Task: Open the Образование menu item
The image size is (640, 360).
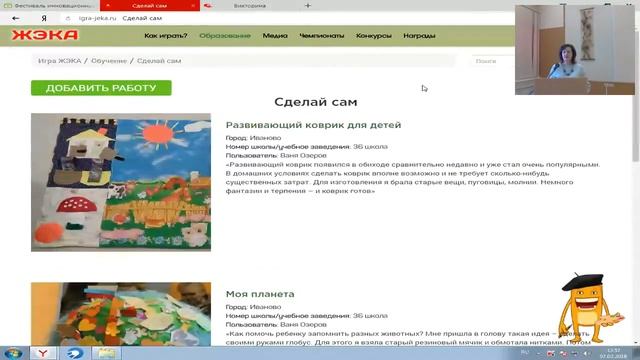Action: tap(225, 36)
